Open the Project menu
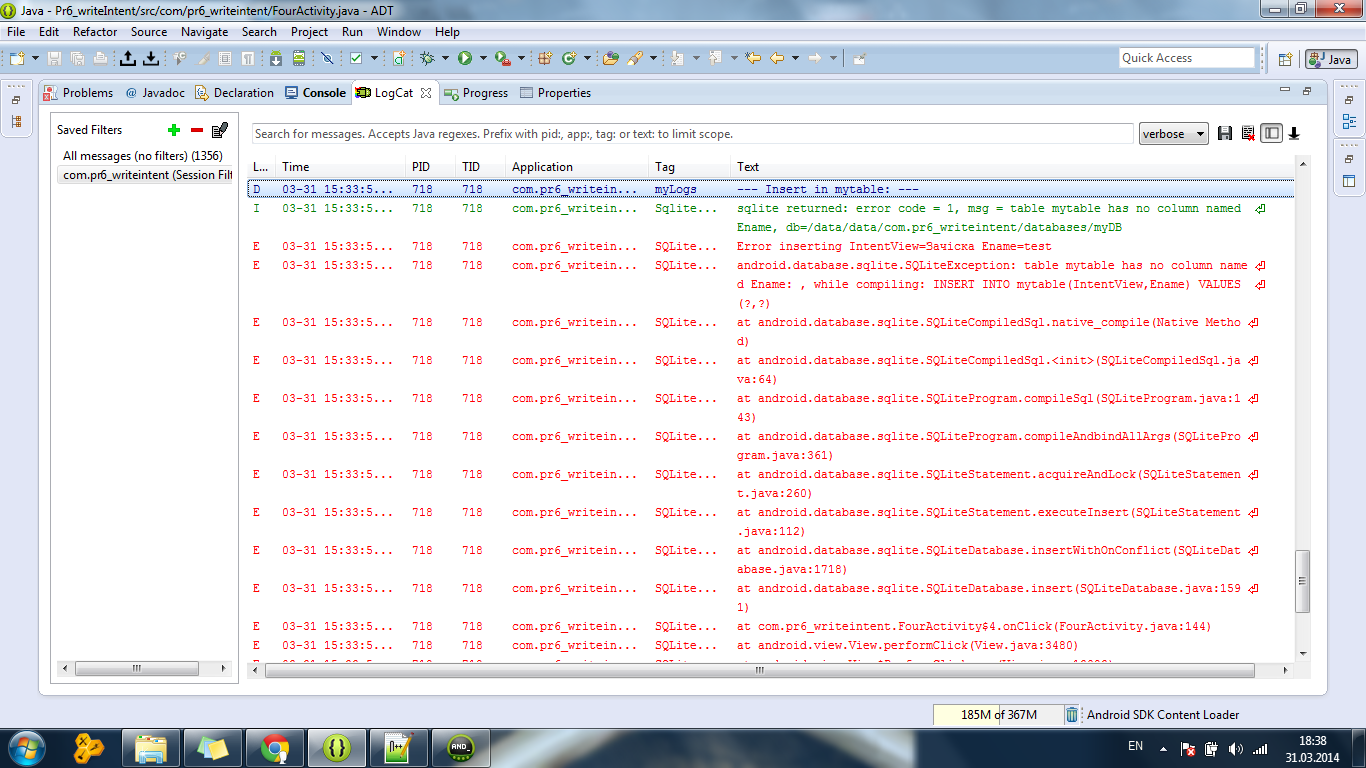Screen dimensions: 1366x768 point(309,32)
